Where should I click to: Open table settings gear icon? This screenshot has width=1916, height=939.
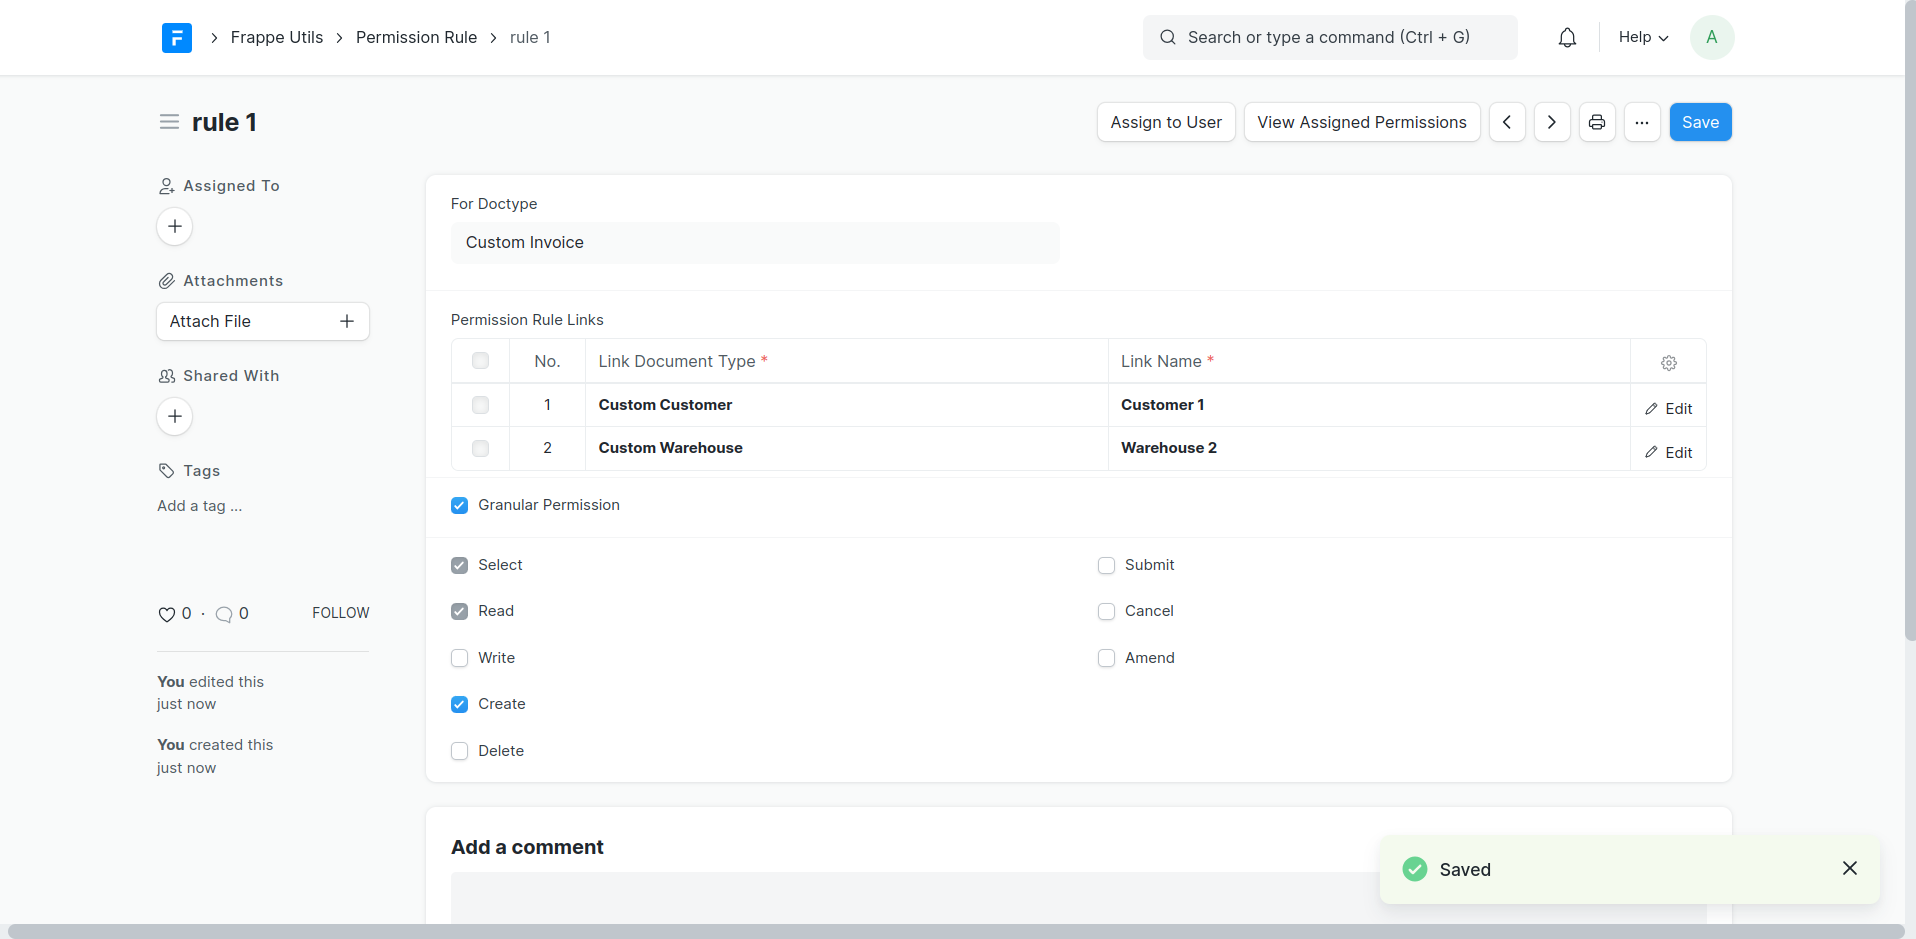(x=1668, y=362)
